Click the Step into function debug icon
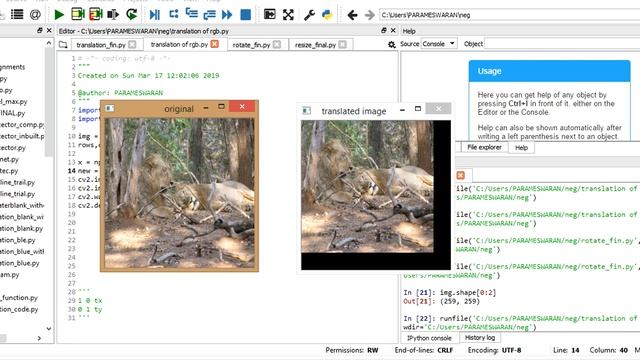640x360 pixels. pos(191,13)
